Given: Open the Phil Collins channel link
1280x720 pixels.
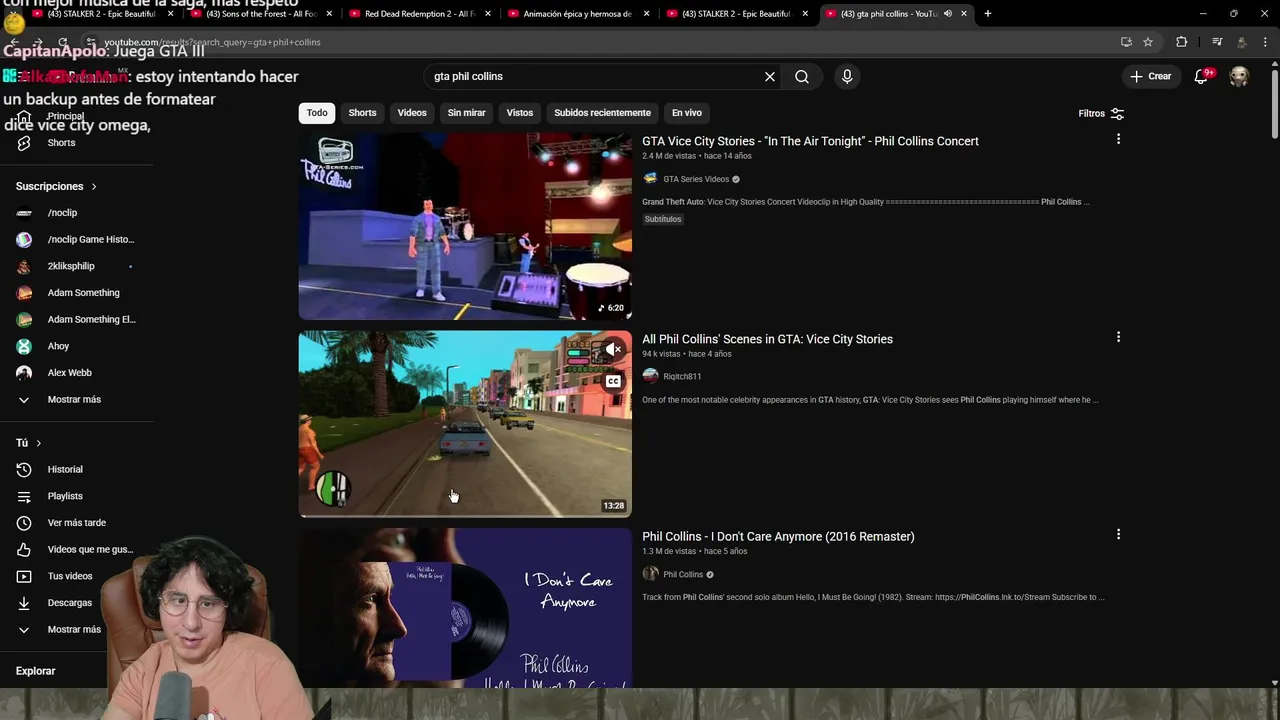Looking at the screenshot, I should 683,575.
